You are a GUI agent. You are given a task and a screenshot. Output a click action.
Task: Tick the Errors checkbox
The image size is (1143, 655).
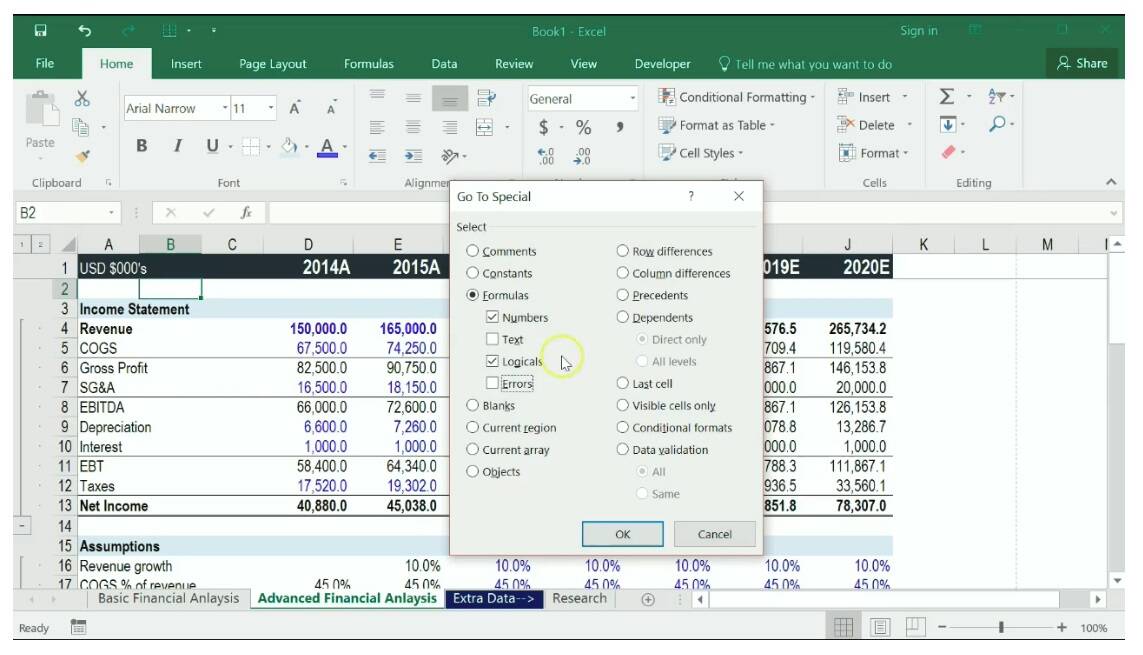click(492, 383)
